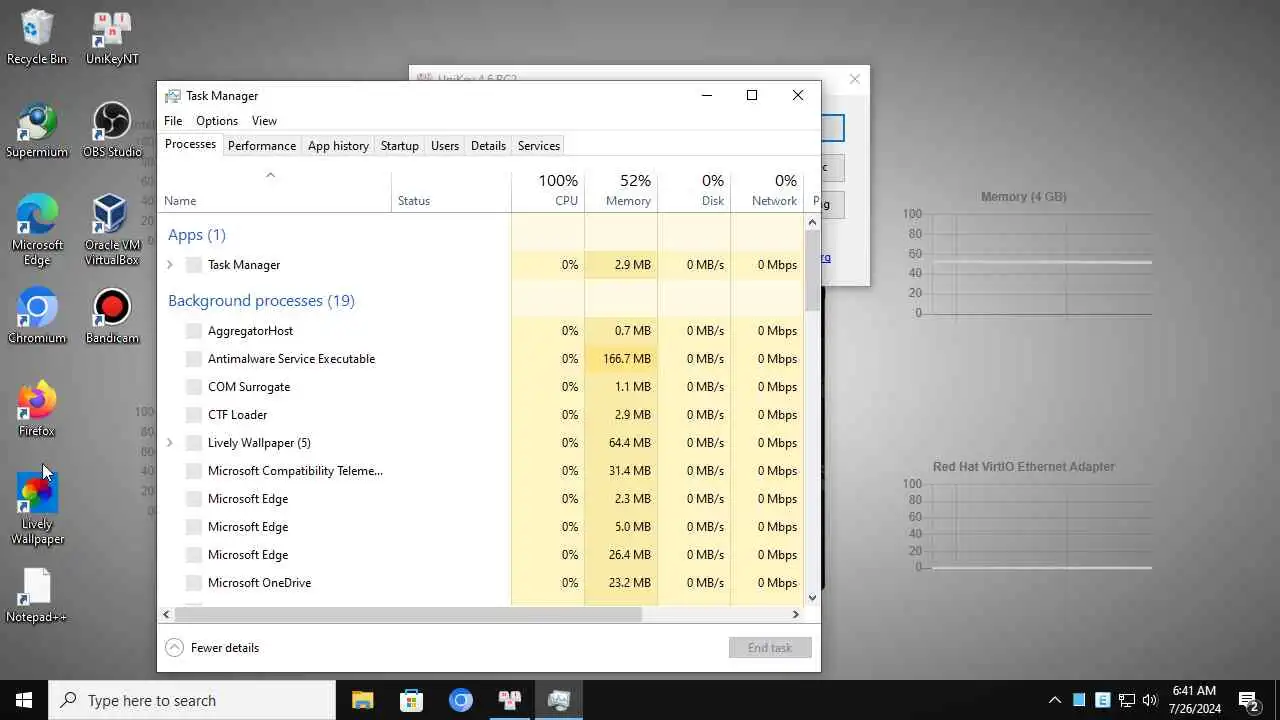Click the End task button
The height and width of the screenshot is (720, 1280).
[x=770, y=648]
